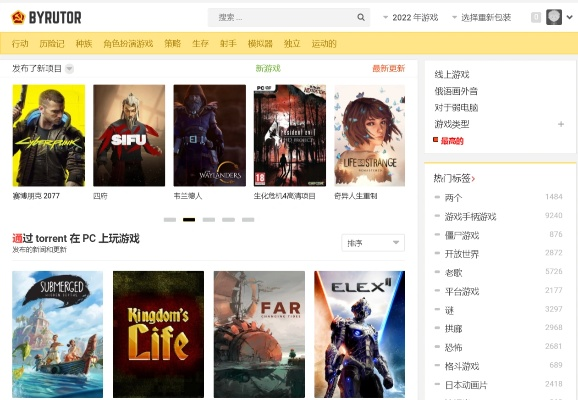Open the Submerged game cover
Viewport: 578px width, 400px height.
point(58,334)
